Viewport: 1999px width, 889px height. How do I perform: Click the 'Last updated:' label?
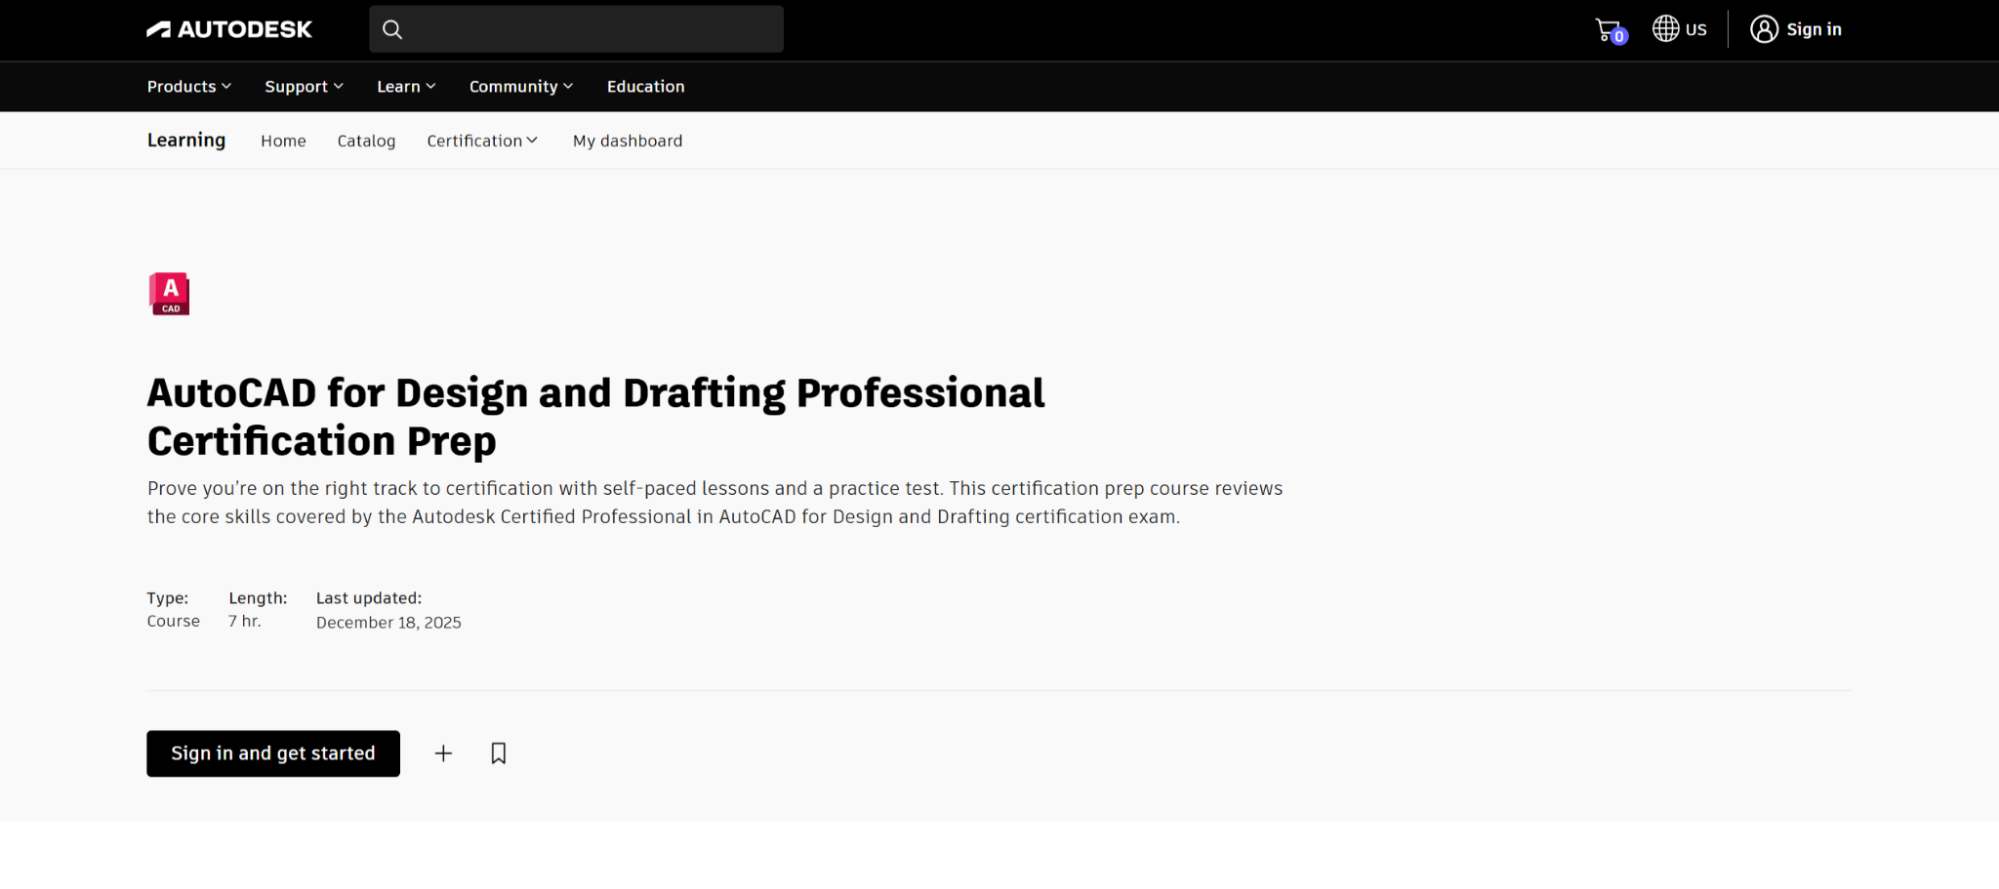click(369, 598)
